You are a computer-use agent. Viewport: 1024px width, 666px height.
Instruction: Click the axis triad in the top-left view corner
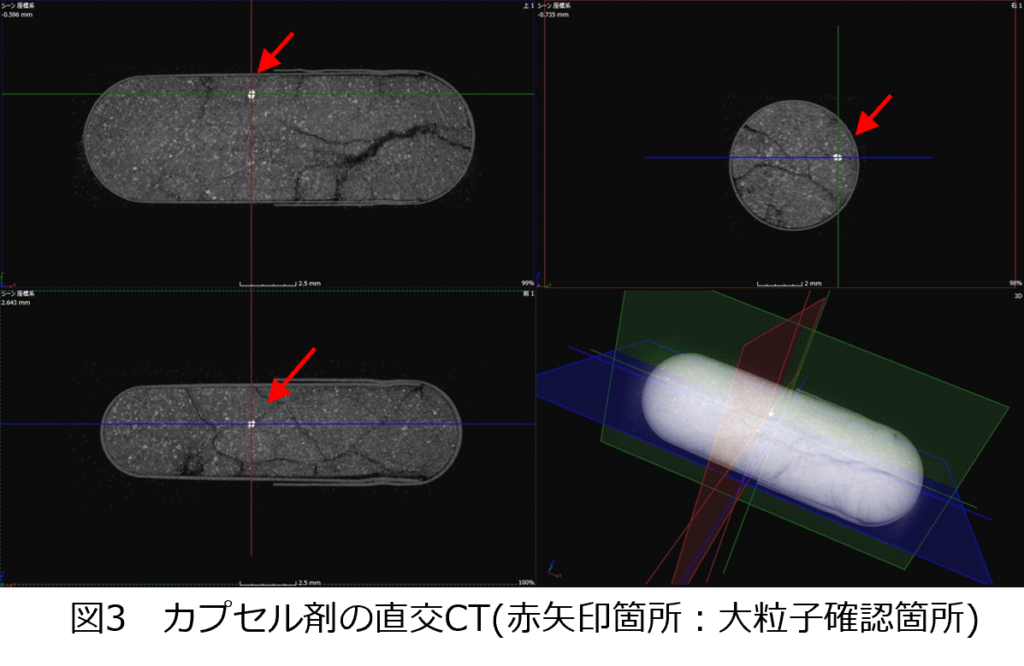4,277
